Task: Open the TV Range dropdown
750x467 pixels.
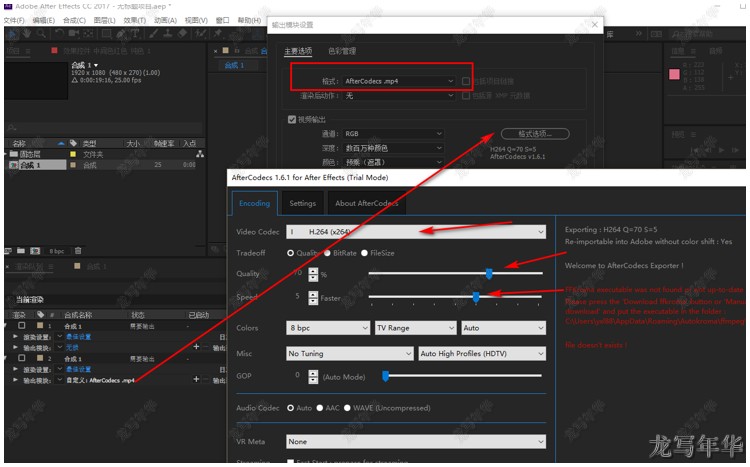Action: coord(416,328)
